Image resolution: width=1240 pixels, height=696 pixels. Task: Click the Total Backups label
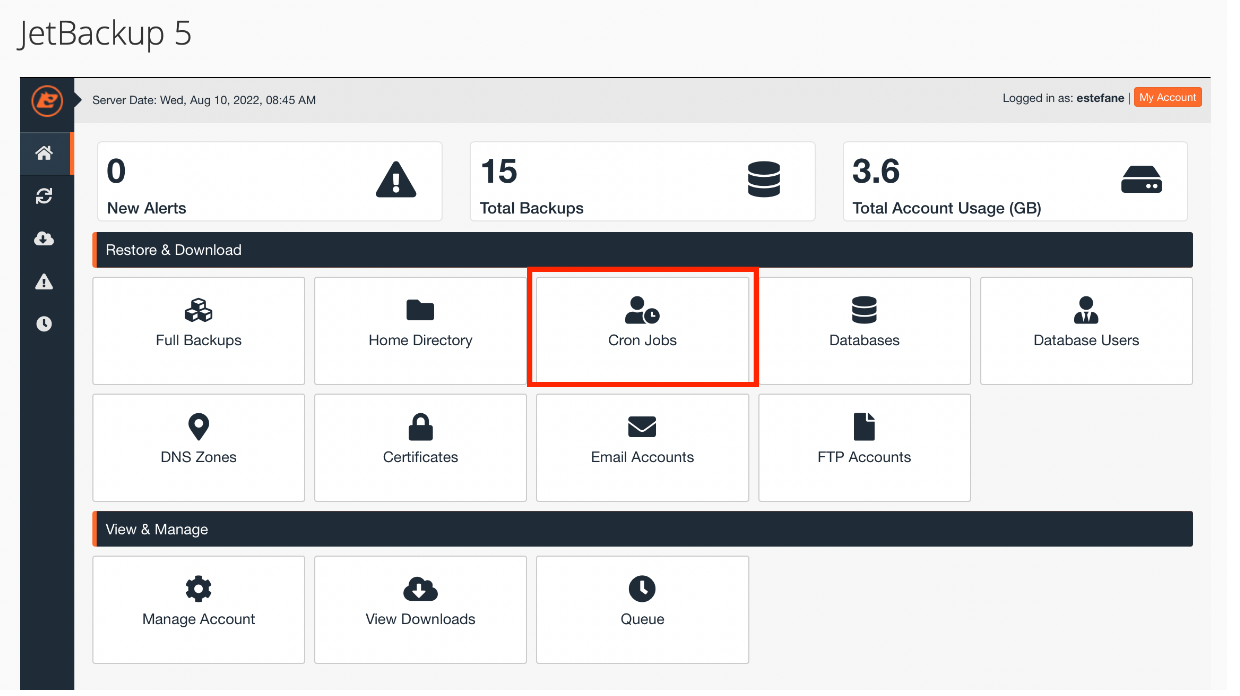tap(532, 208)
